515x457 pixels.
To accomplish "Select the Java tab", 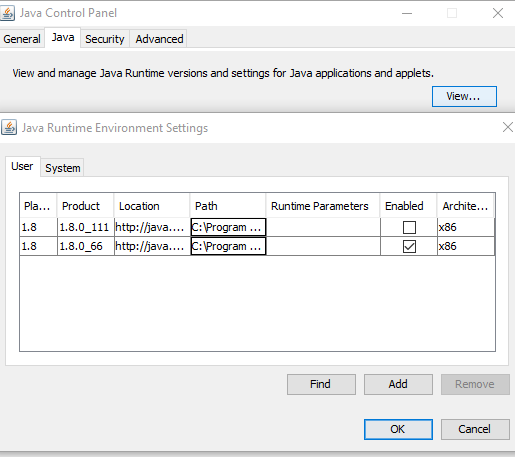I will [63, 37].
